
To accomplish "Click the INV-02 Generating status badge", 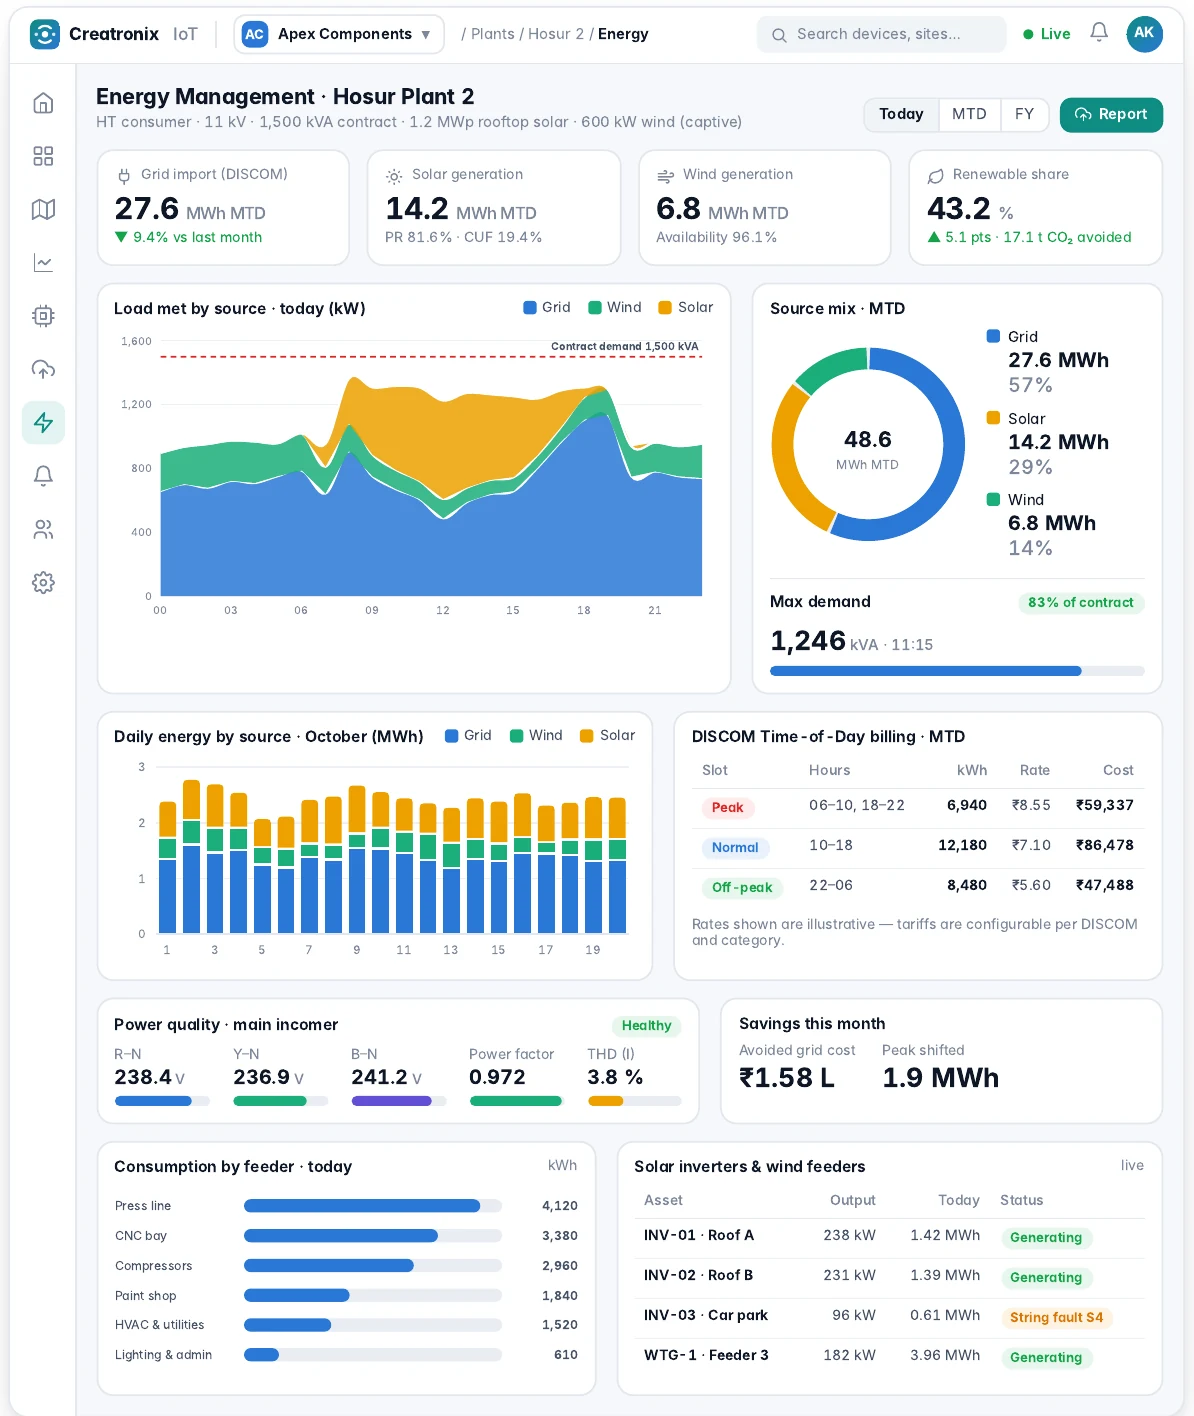I will click(1046, 1278).
